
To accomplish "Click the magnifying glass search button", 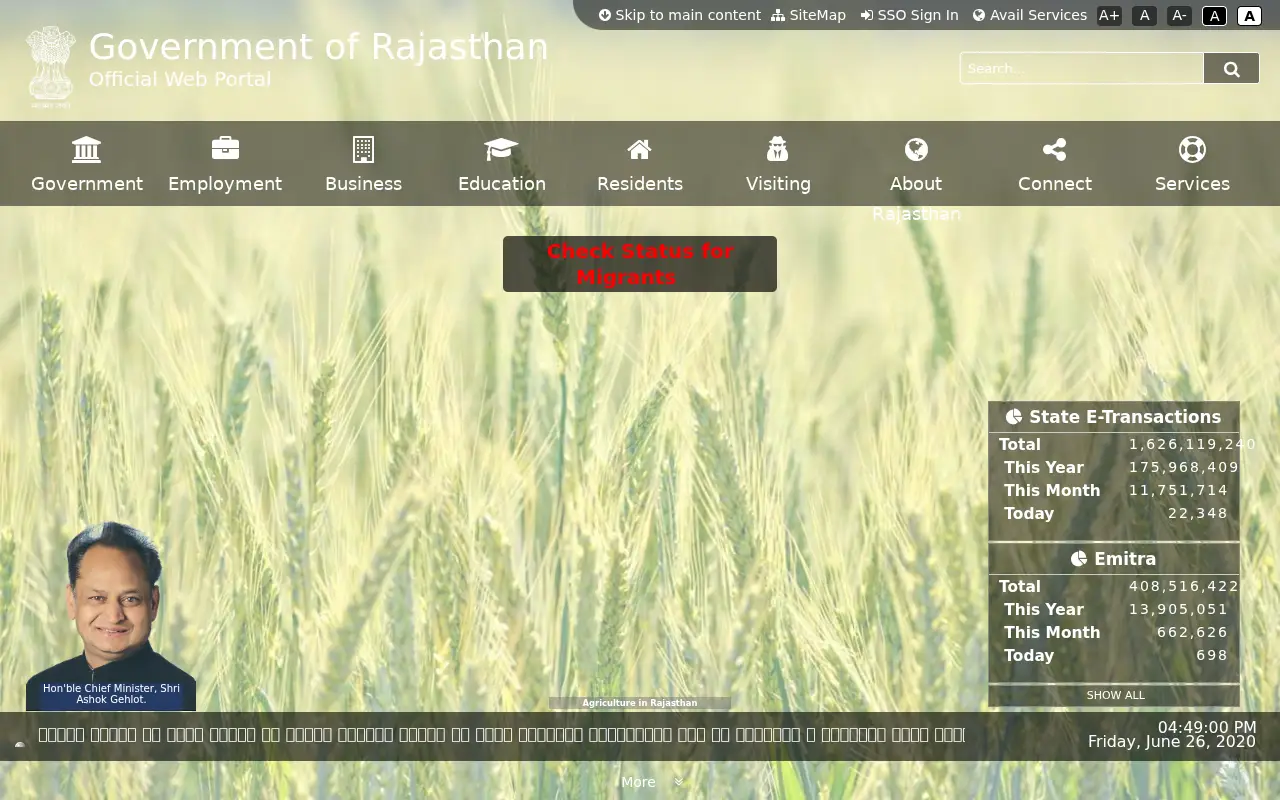I will click(x=1231, y=68).
